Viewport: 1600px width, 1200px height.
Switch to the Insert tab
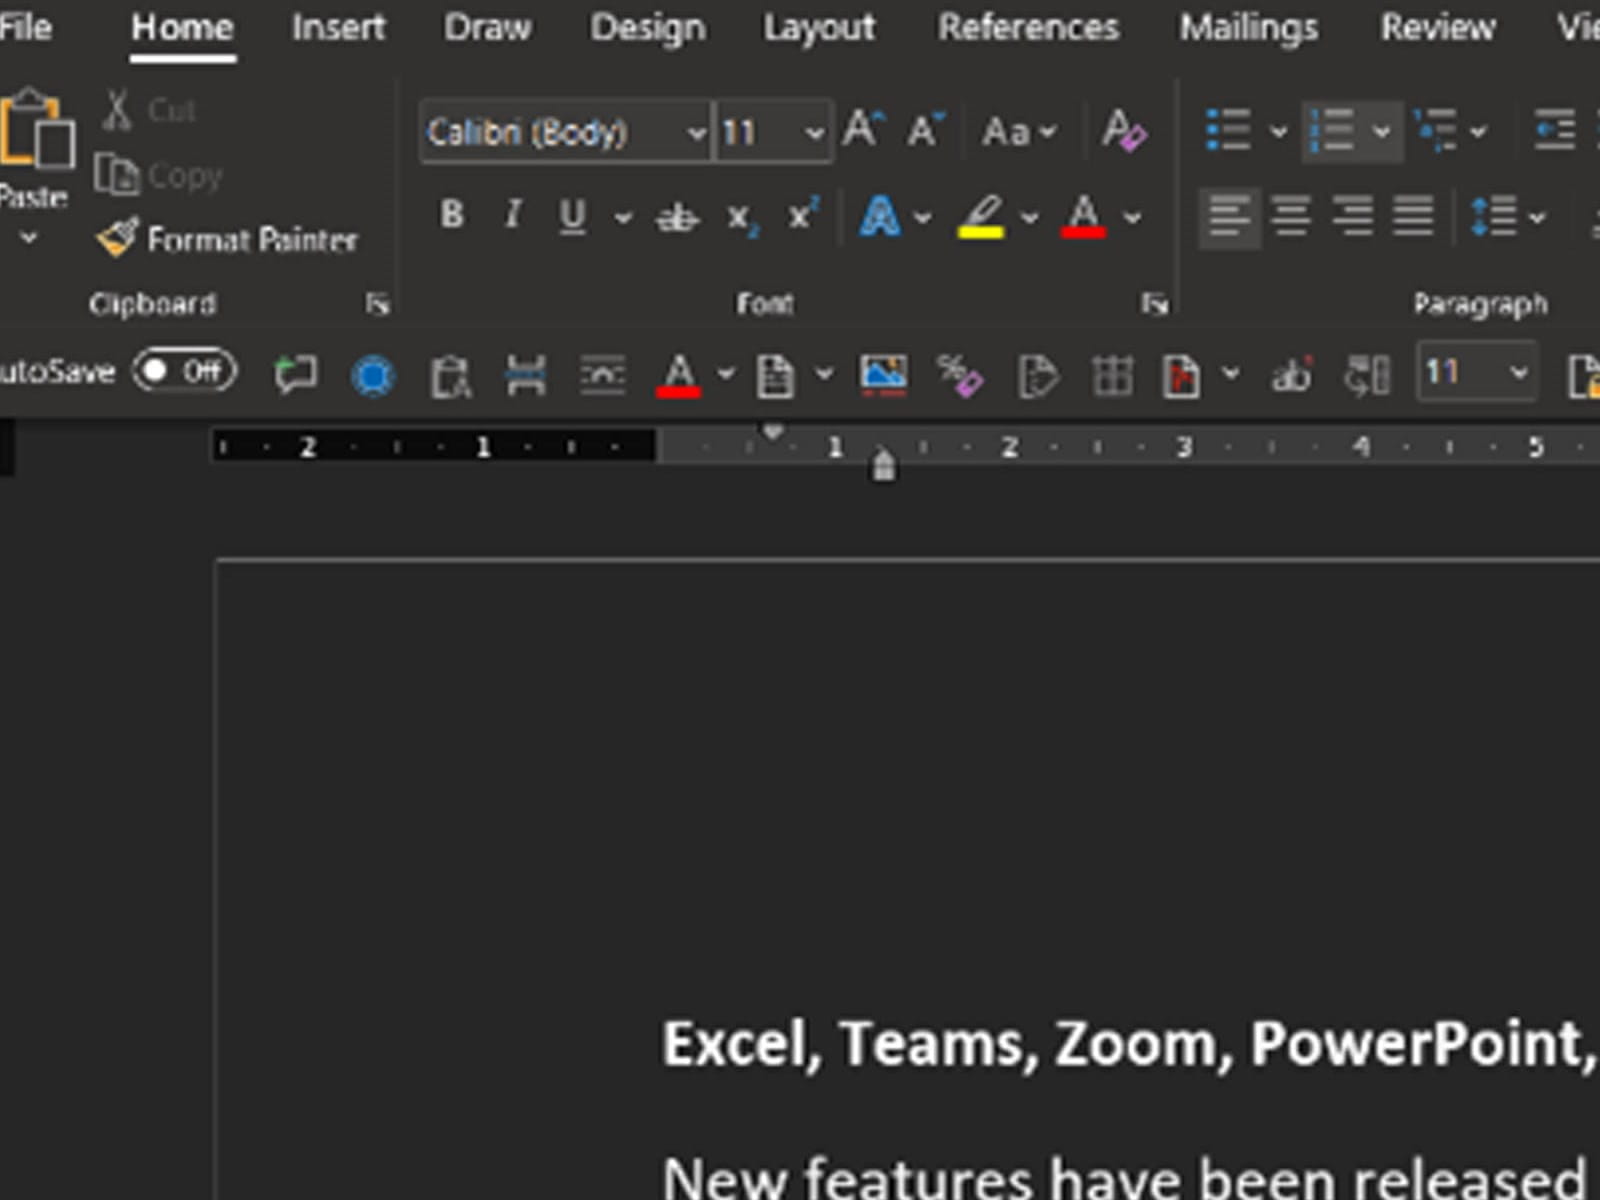[338, 27]
